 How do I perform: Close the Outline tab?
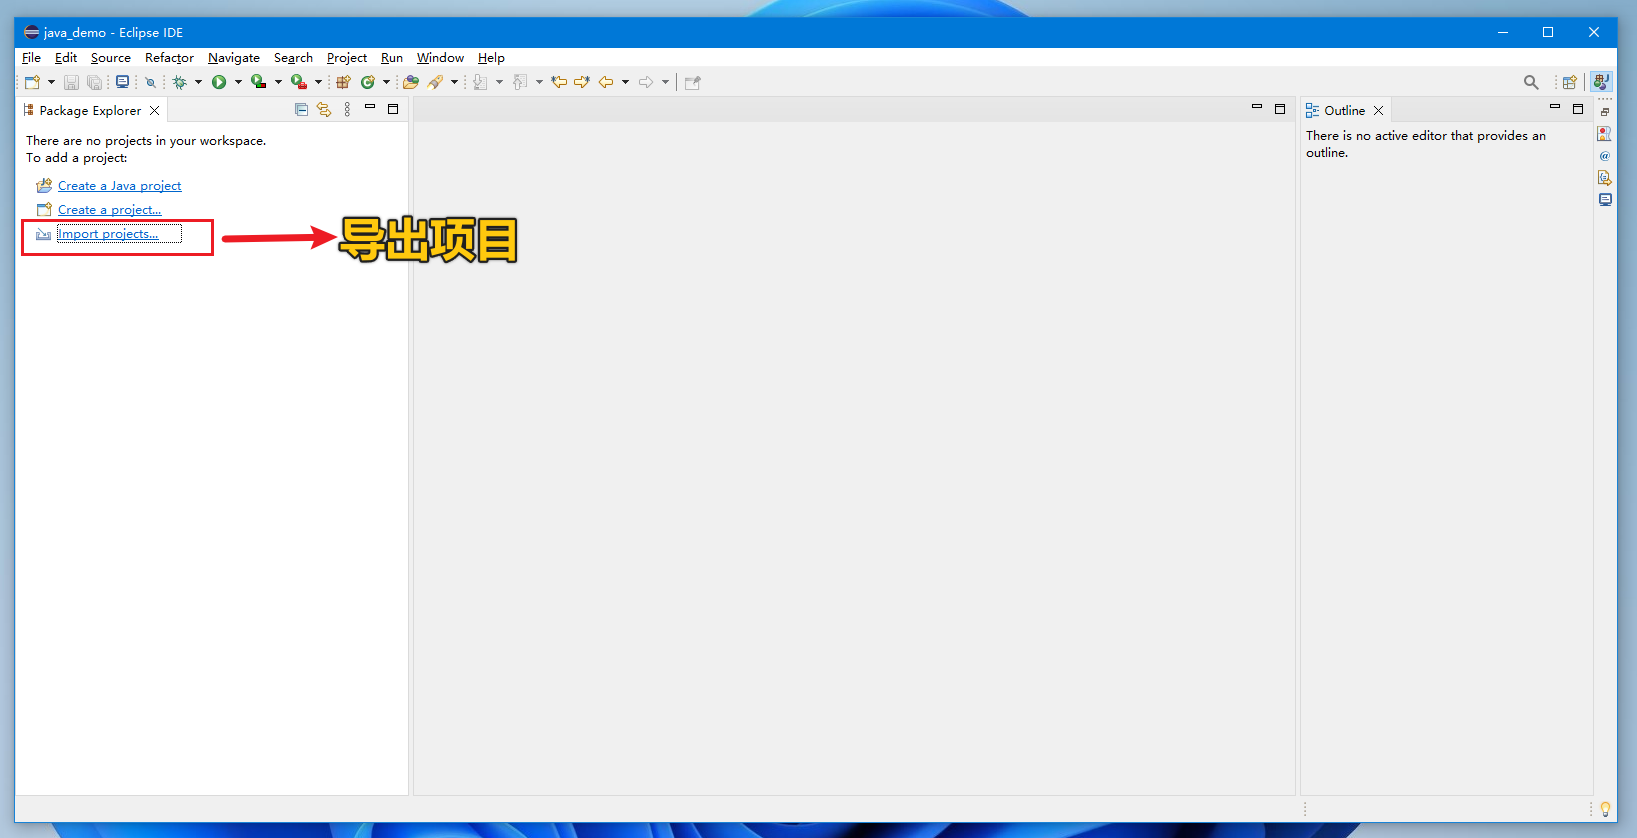click(1378, 111)
